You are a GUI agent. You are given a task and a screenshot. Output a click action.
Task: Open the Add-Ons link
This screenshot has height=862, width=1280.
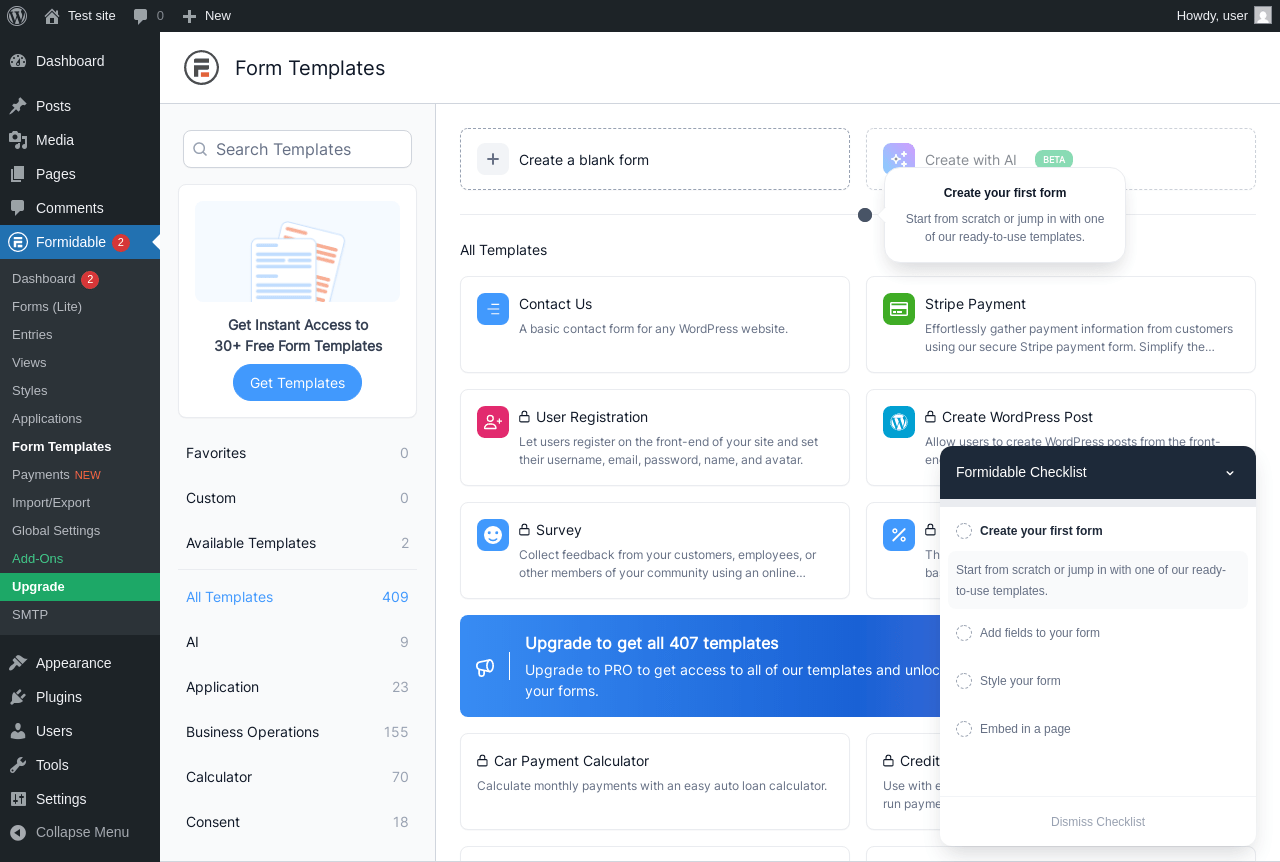[80, 559]
